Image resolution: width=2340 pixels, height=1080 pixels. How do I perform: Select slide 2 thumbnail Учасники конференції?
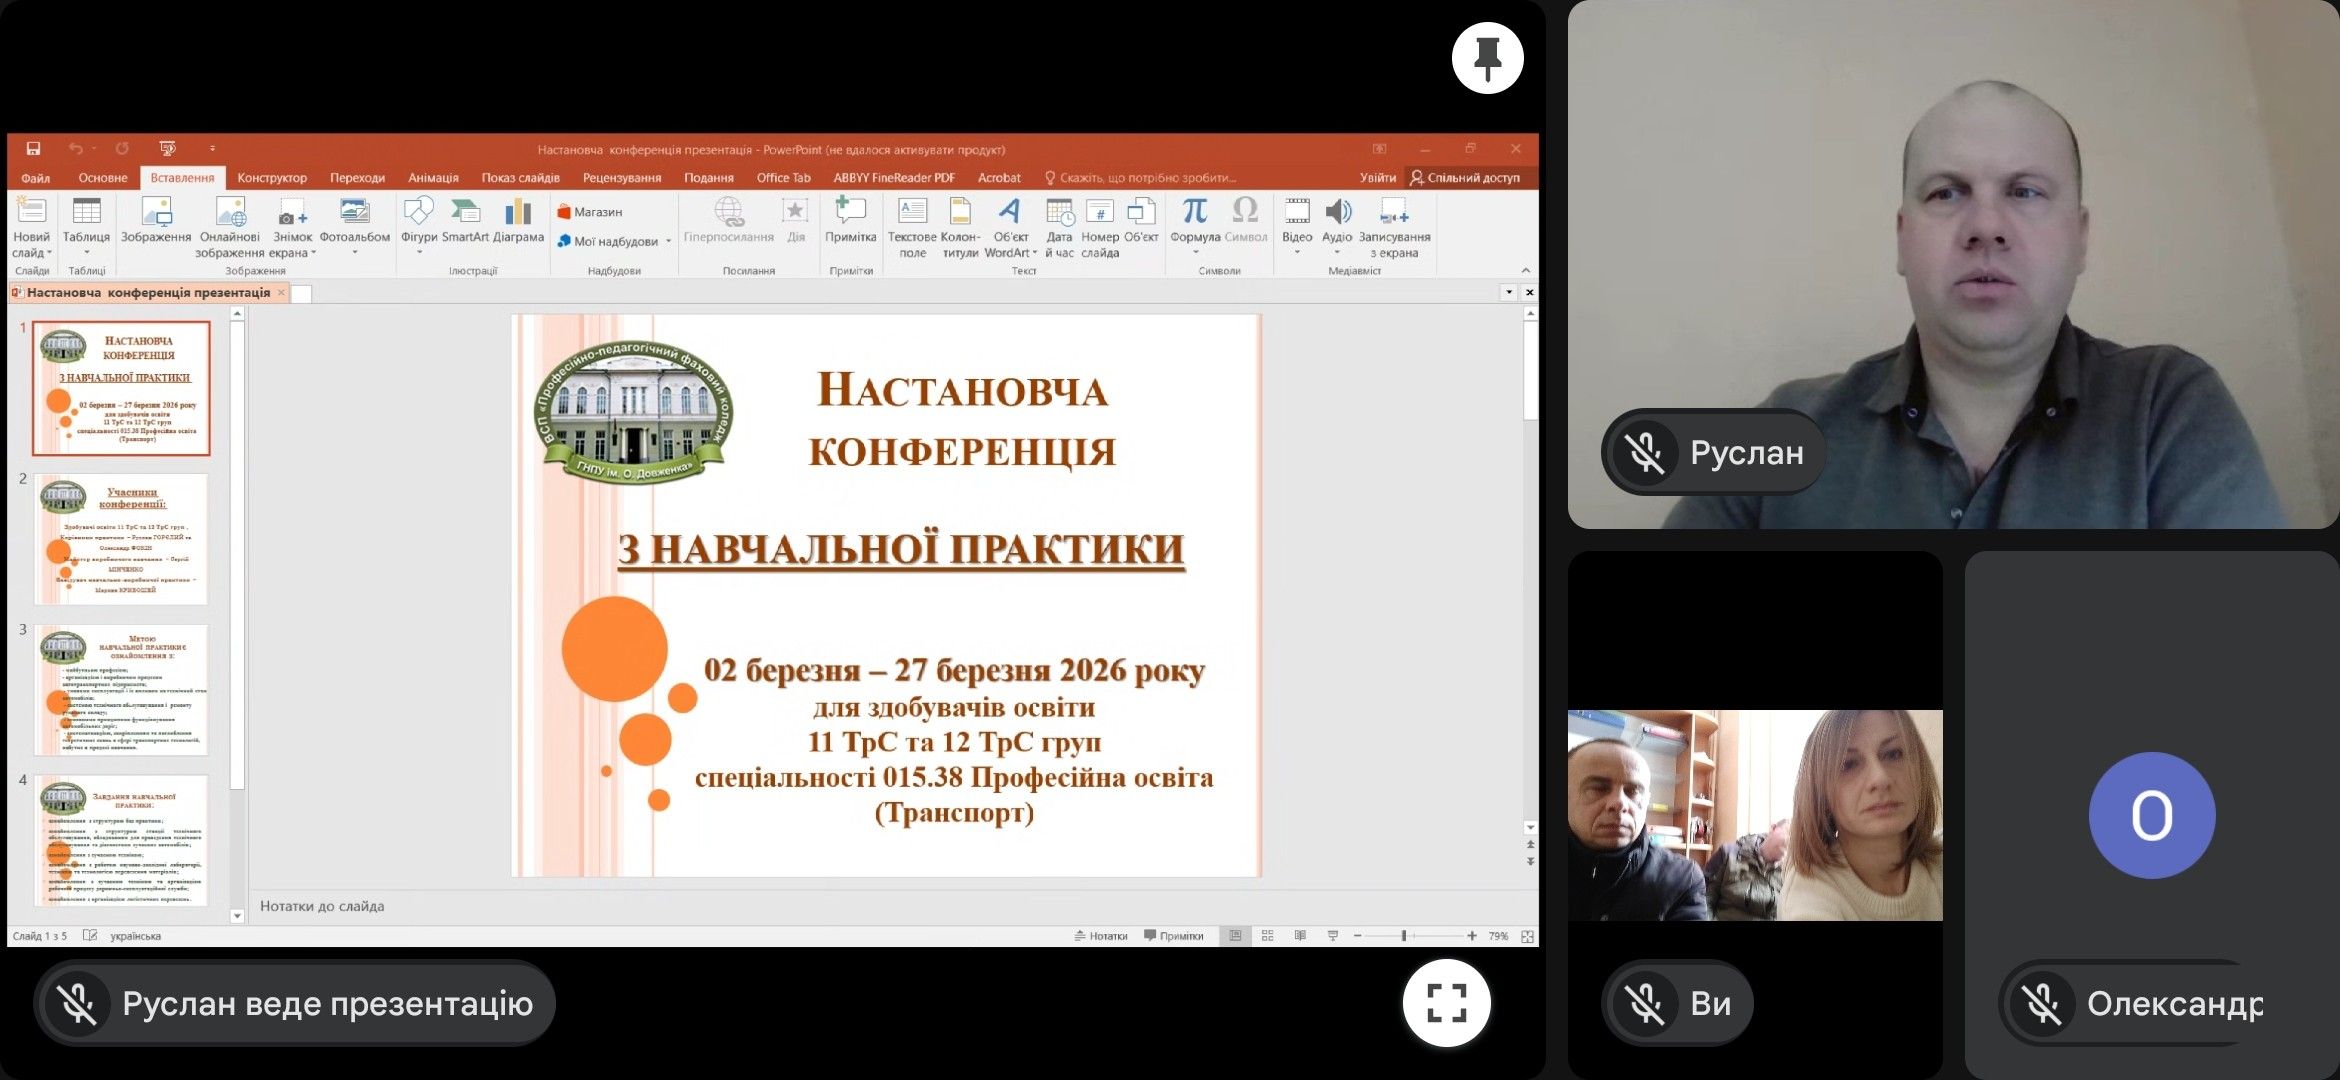pyautogui.click(x=122, y=539)
